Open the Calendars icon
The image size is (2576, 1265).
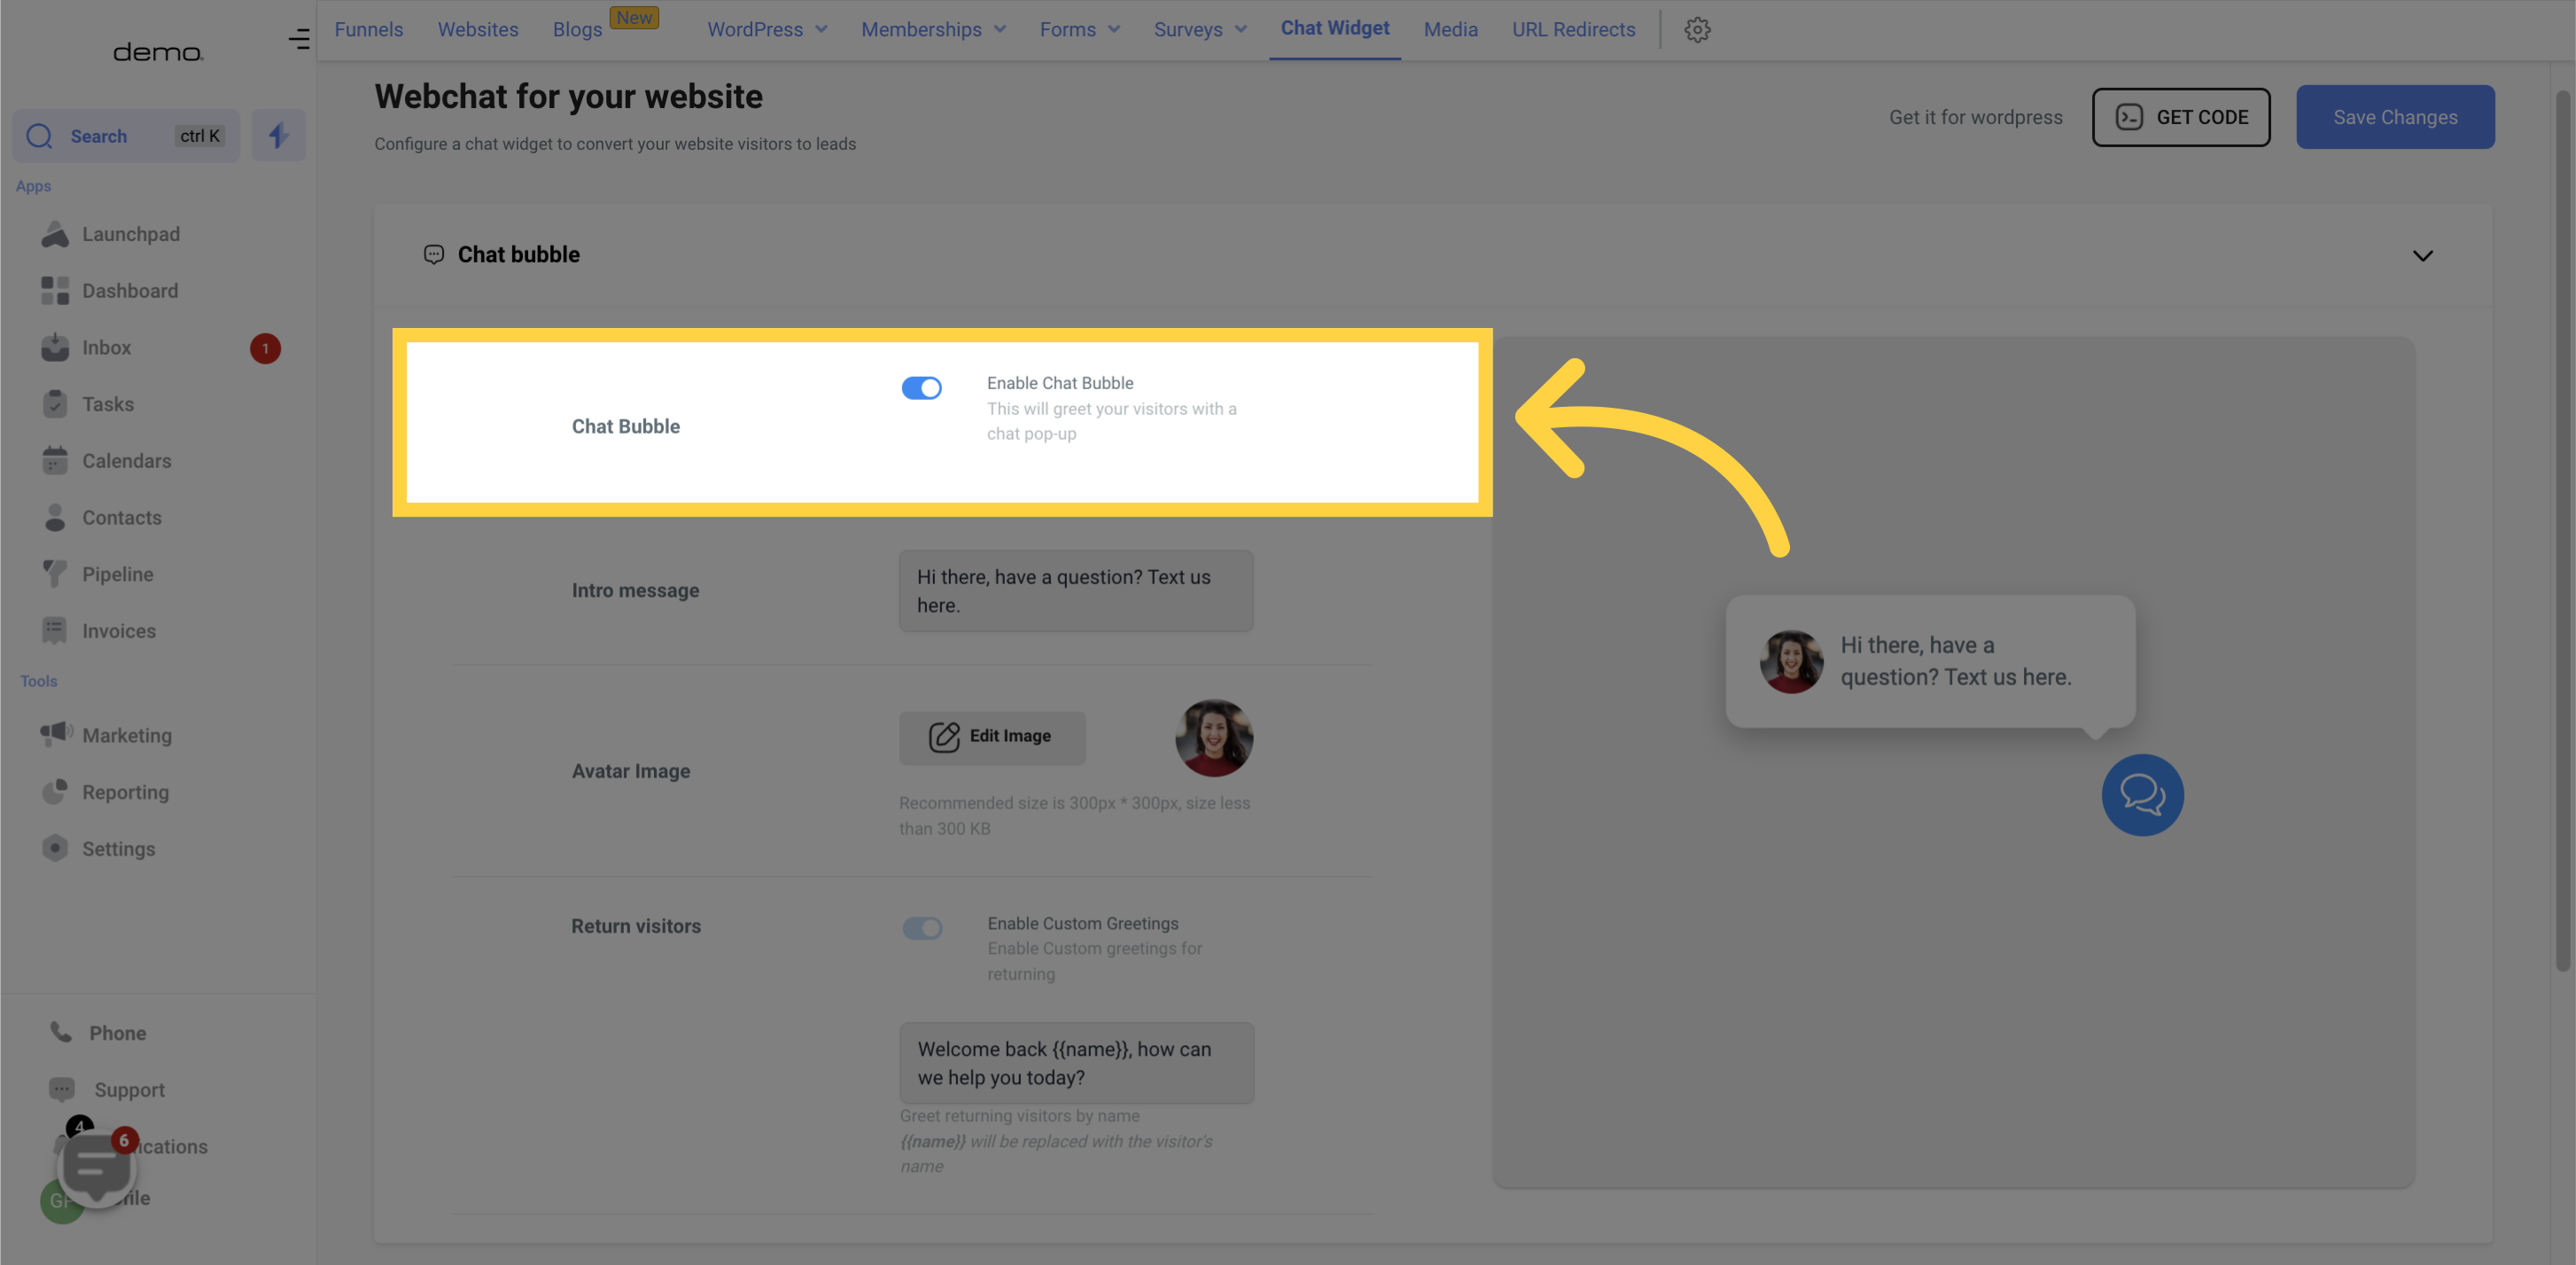(55, 461)
